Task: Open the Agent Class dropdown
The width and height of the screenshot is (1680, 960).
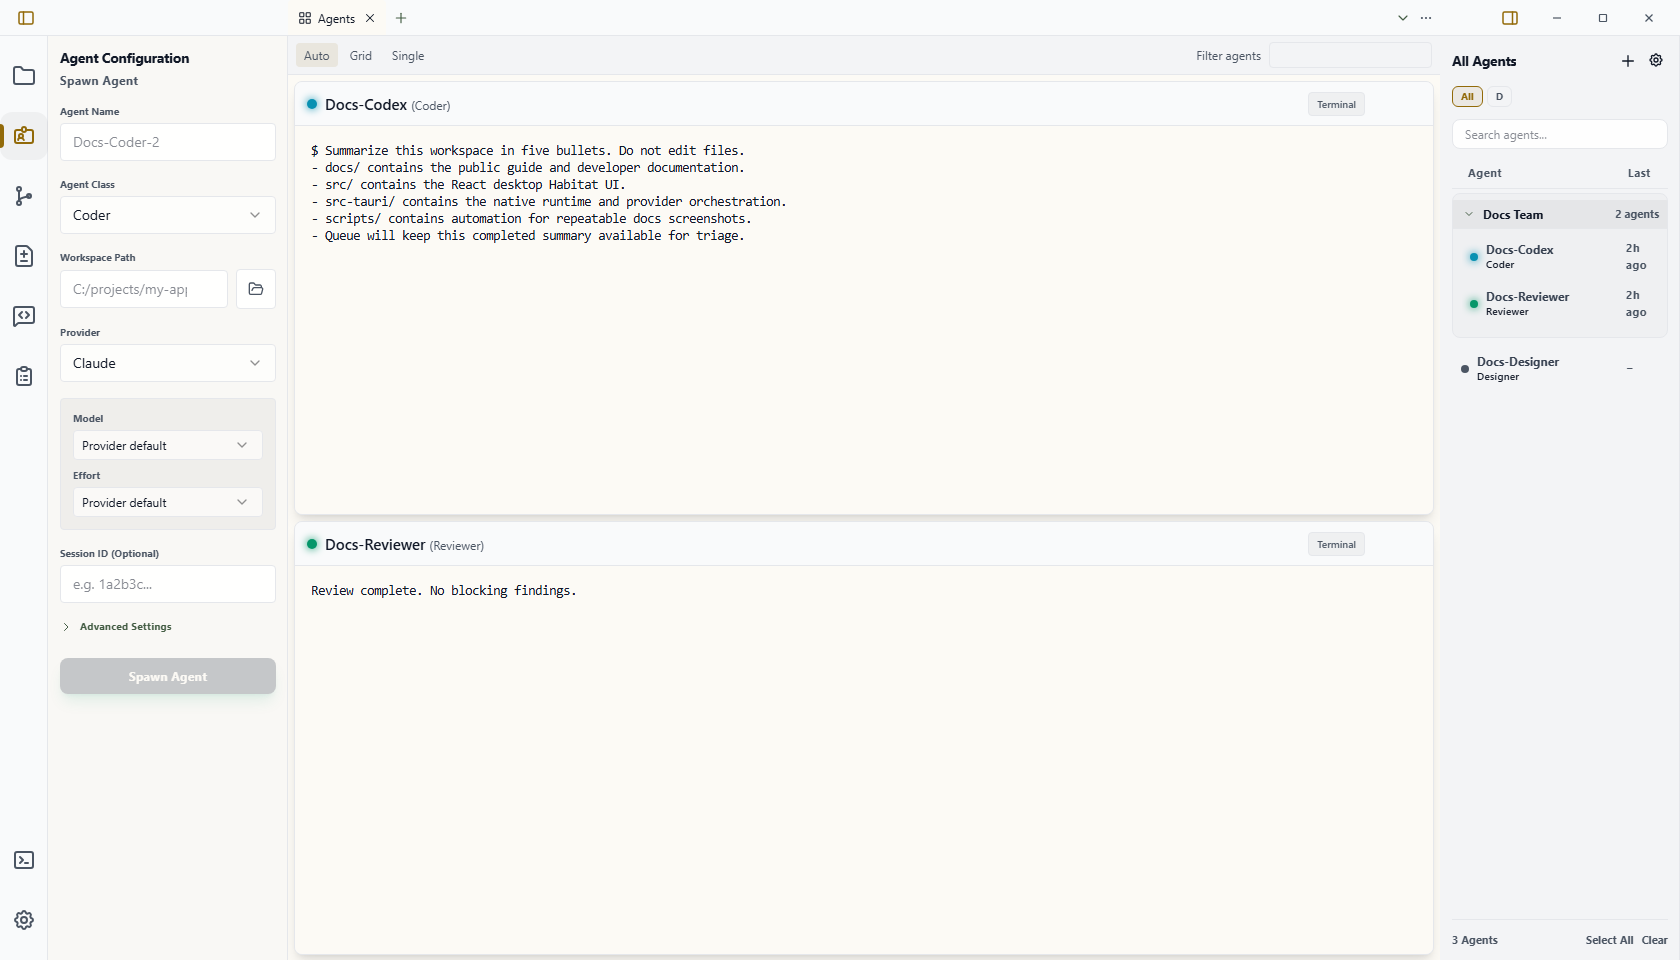Action: tap(168, 215)
